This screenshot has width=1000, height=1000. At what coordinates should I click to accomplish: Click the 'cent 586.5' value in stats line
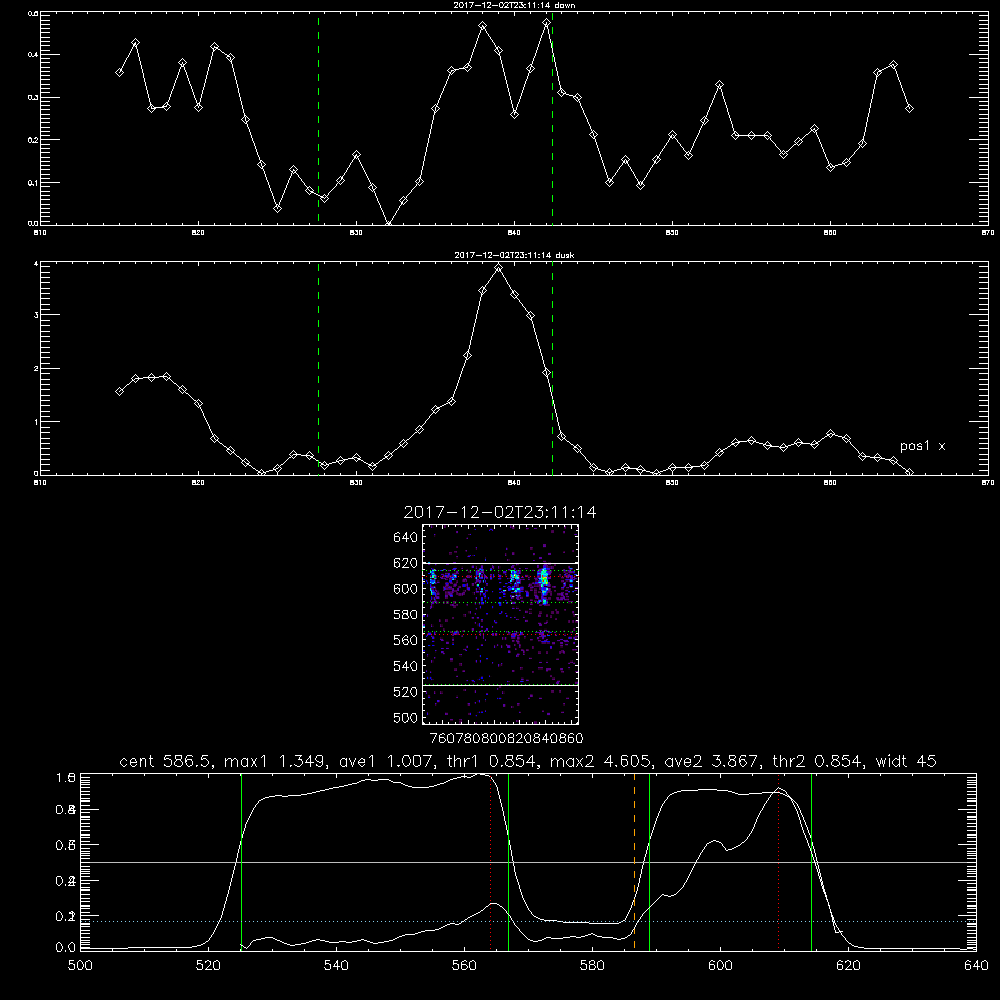(x=166, y=761)
